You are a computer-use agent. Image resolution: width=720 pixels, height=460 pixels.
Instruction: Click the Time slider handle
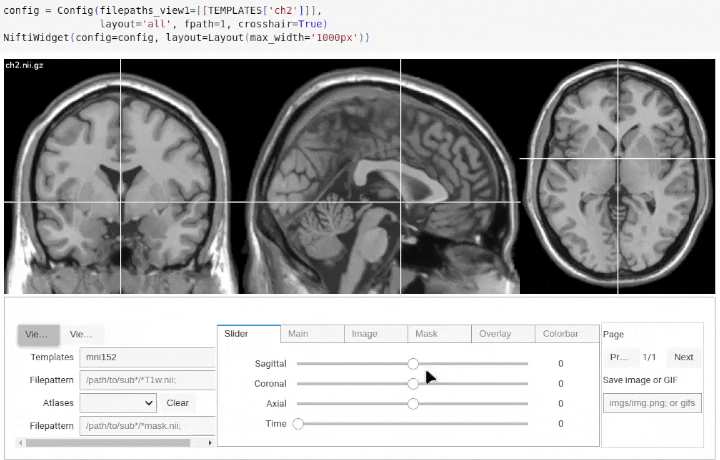click(298, 424)
